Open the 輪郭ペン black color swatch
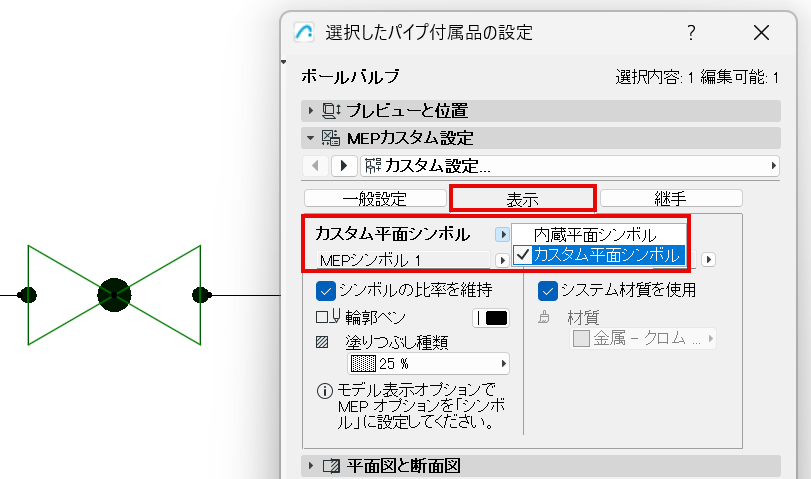Viewport: 811px width, 479px height. tap(491, 318)
